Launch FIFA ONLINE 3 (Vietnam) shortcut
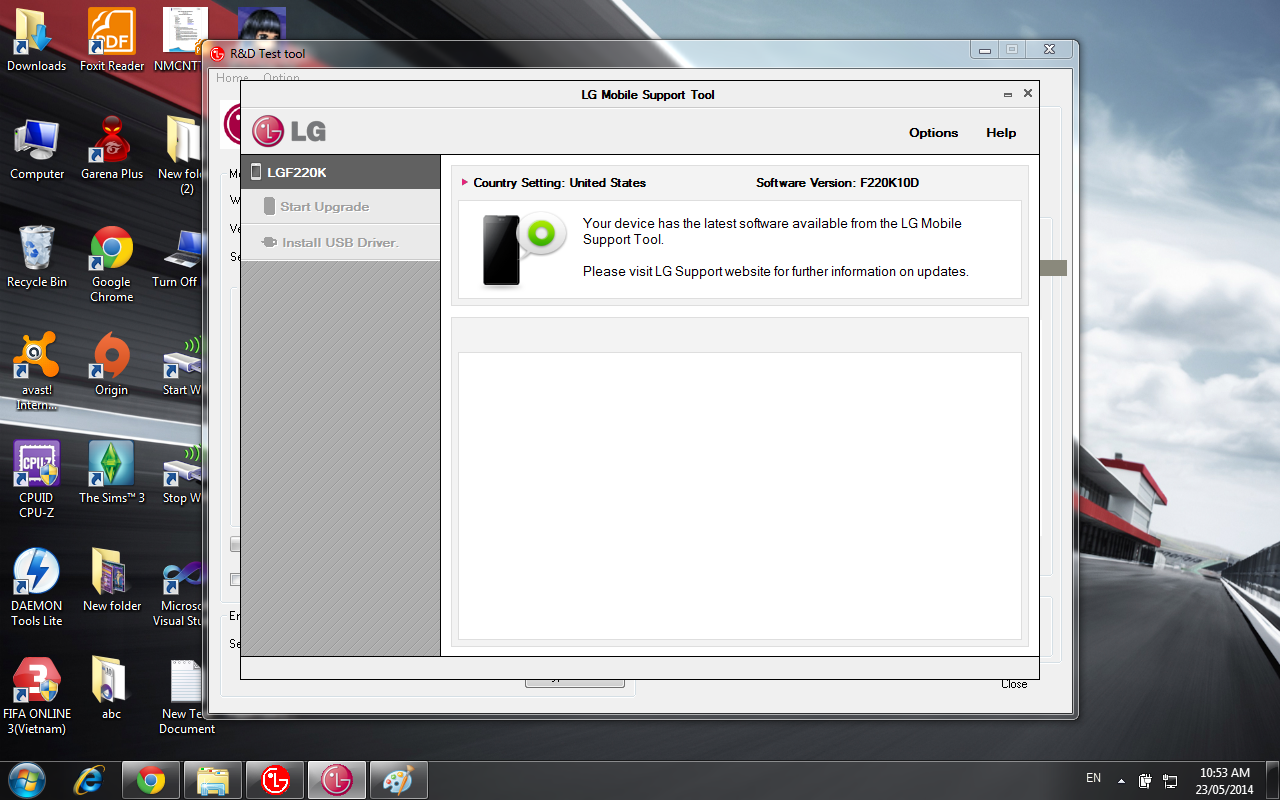Screen dimensions: 1280x800 point(37,695)
